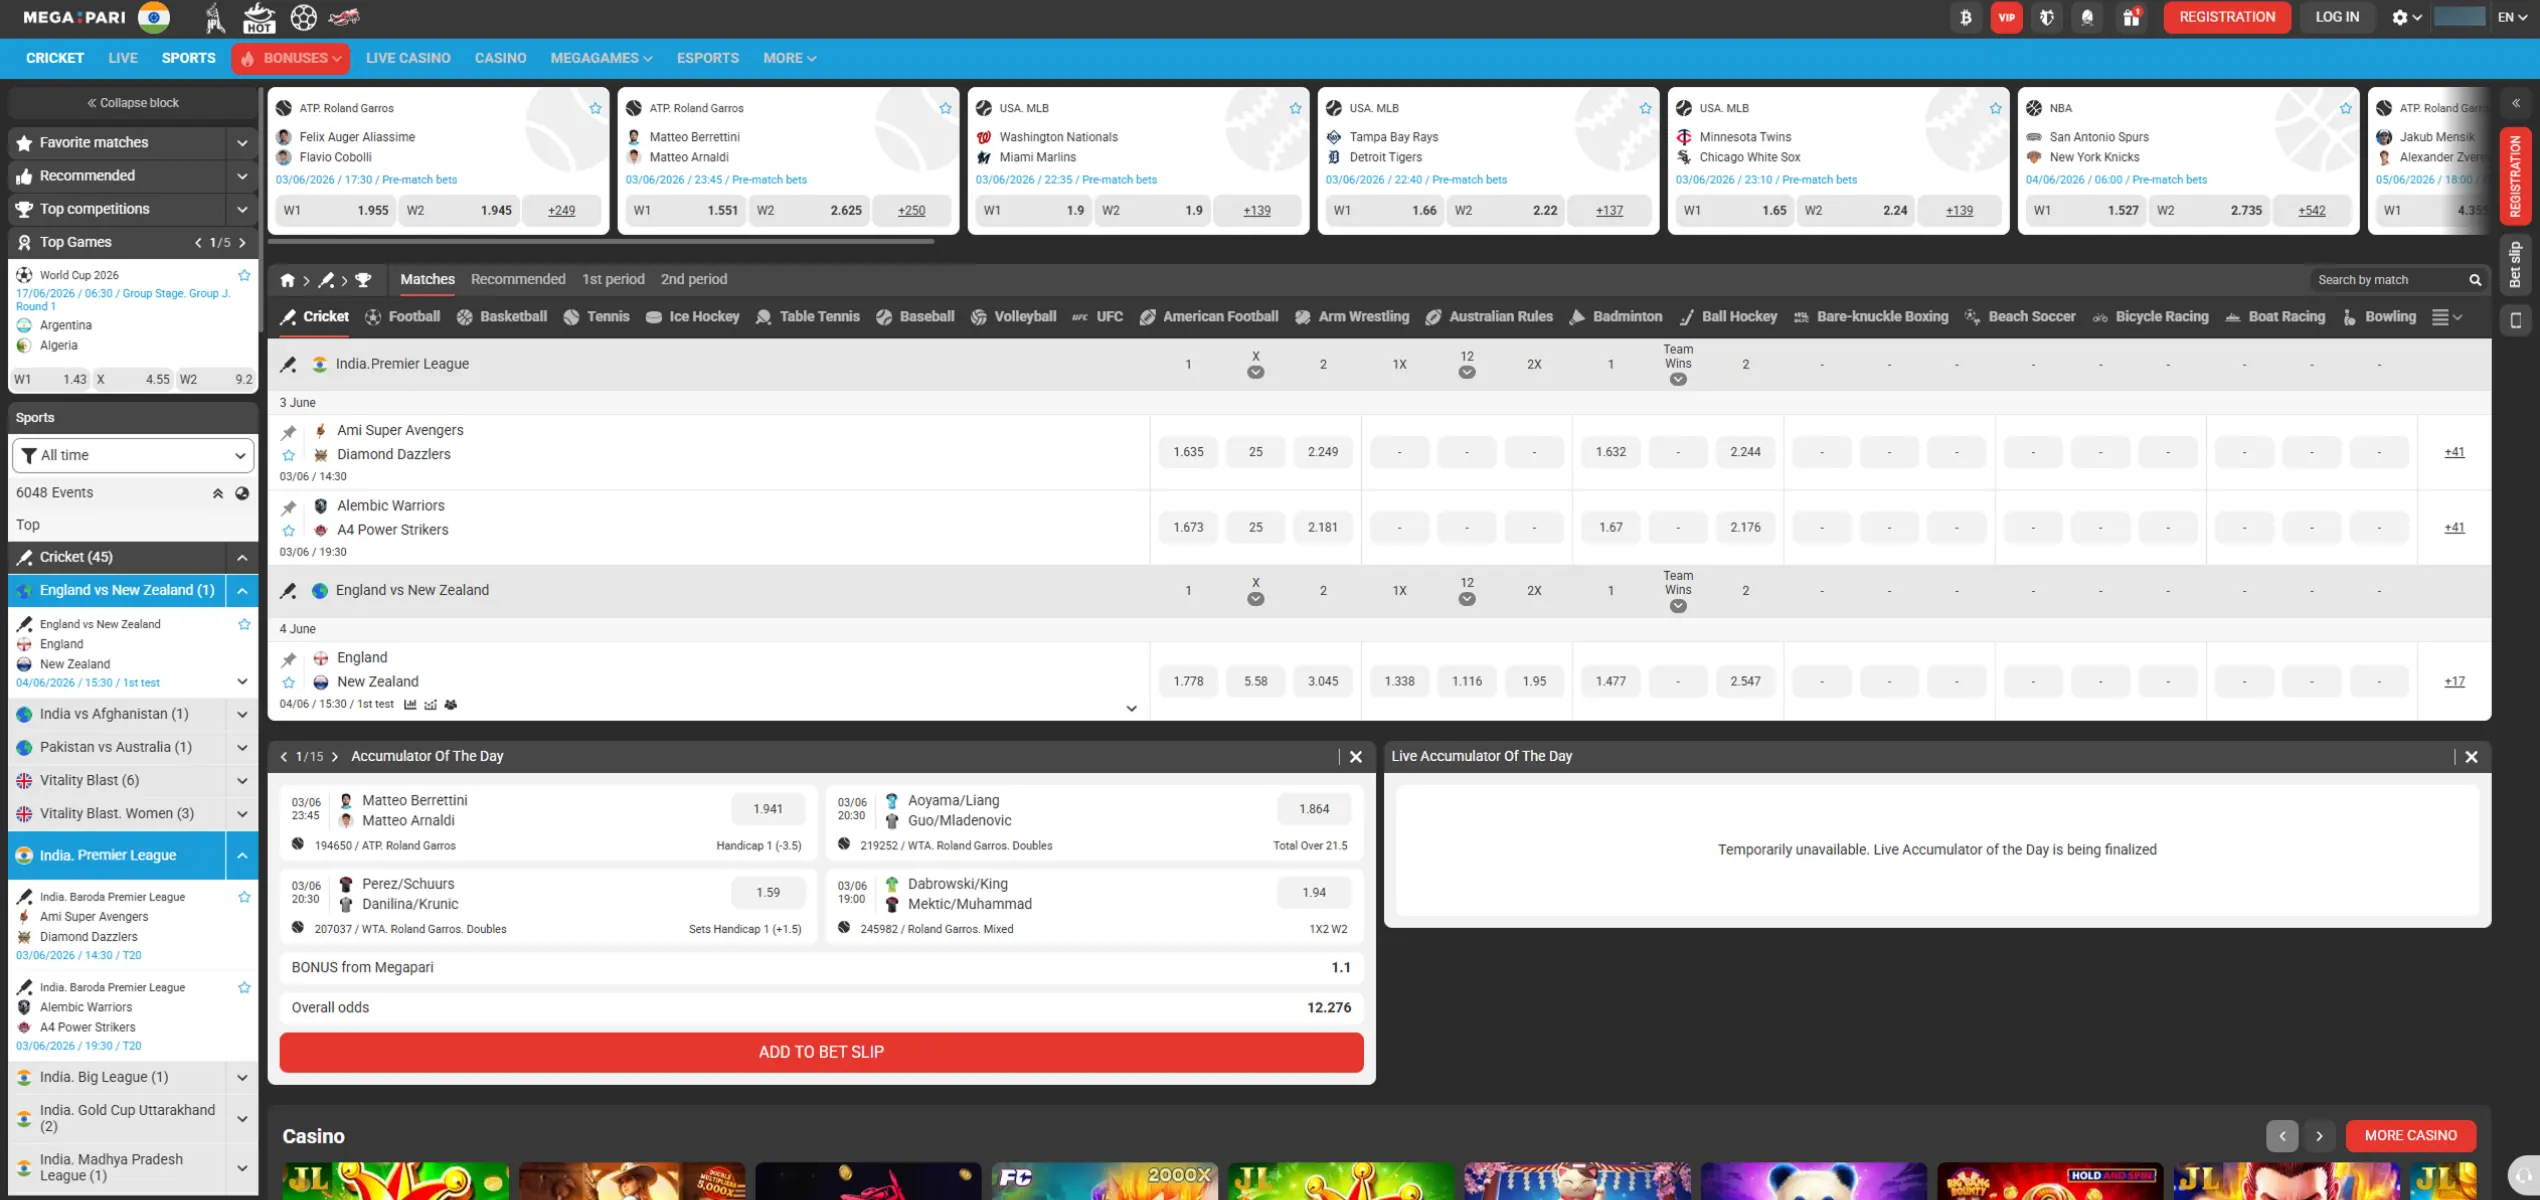This screenshot has height=1200, width=2540.
Task: Click the LOG IN button
Action: point(2337,17)
